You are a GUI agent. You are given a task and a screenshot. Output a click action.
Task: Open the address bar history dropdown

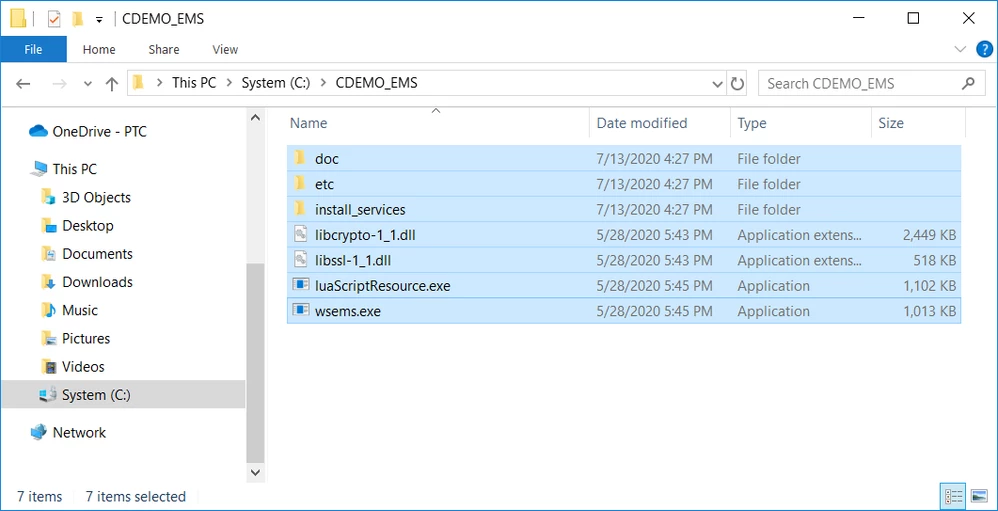pyautogui.click(x=717, y=84)
